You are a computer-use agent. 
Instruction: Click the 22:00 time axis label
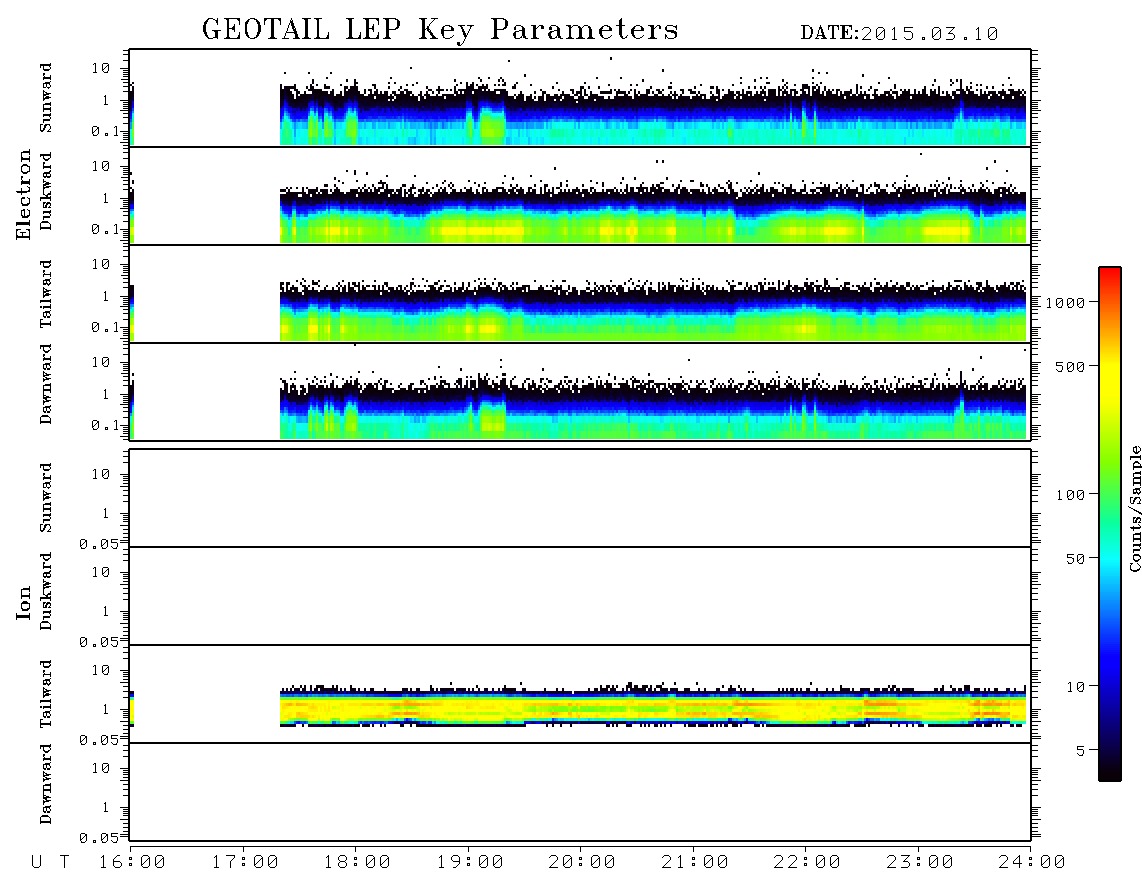click(x=807, y=862)
